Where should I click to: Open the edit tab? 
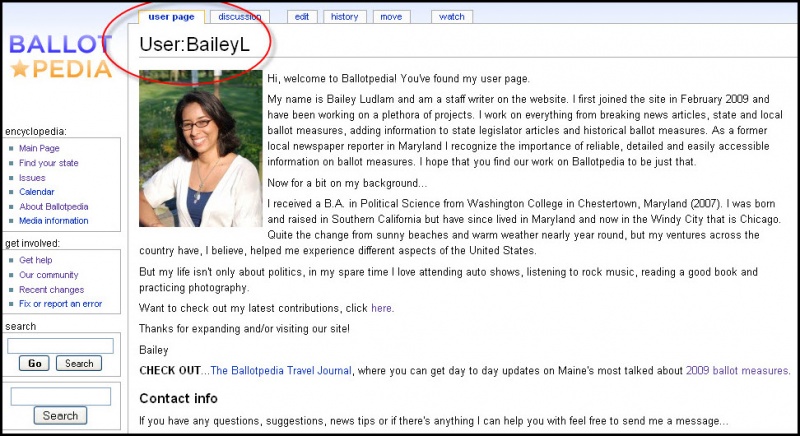[x=301, y=17]
